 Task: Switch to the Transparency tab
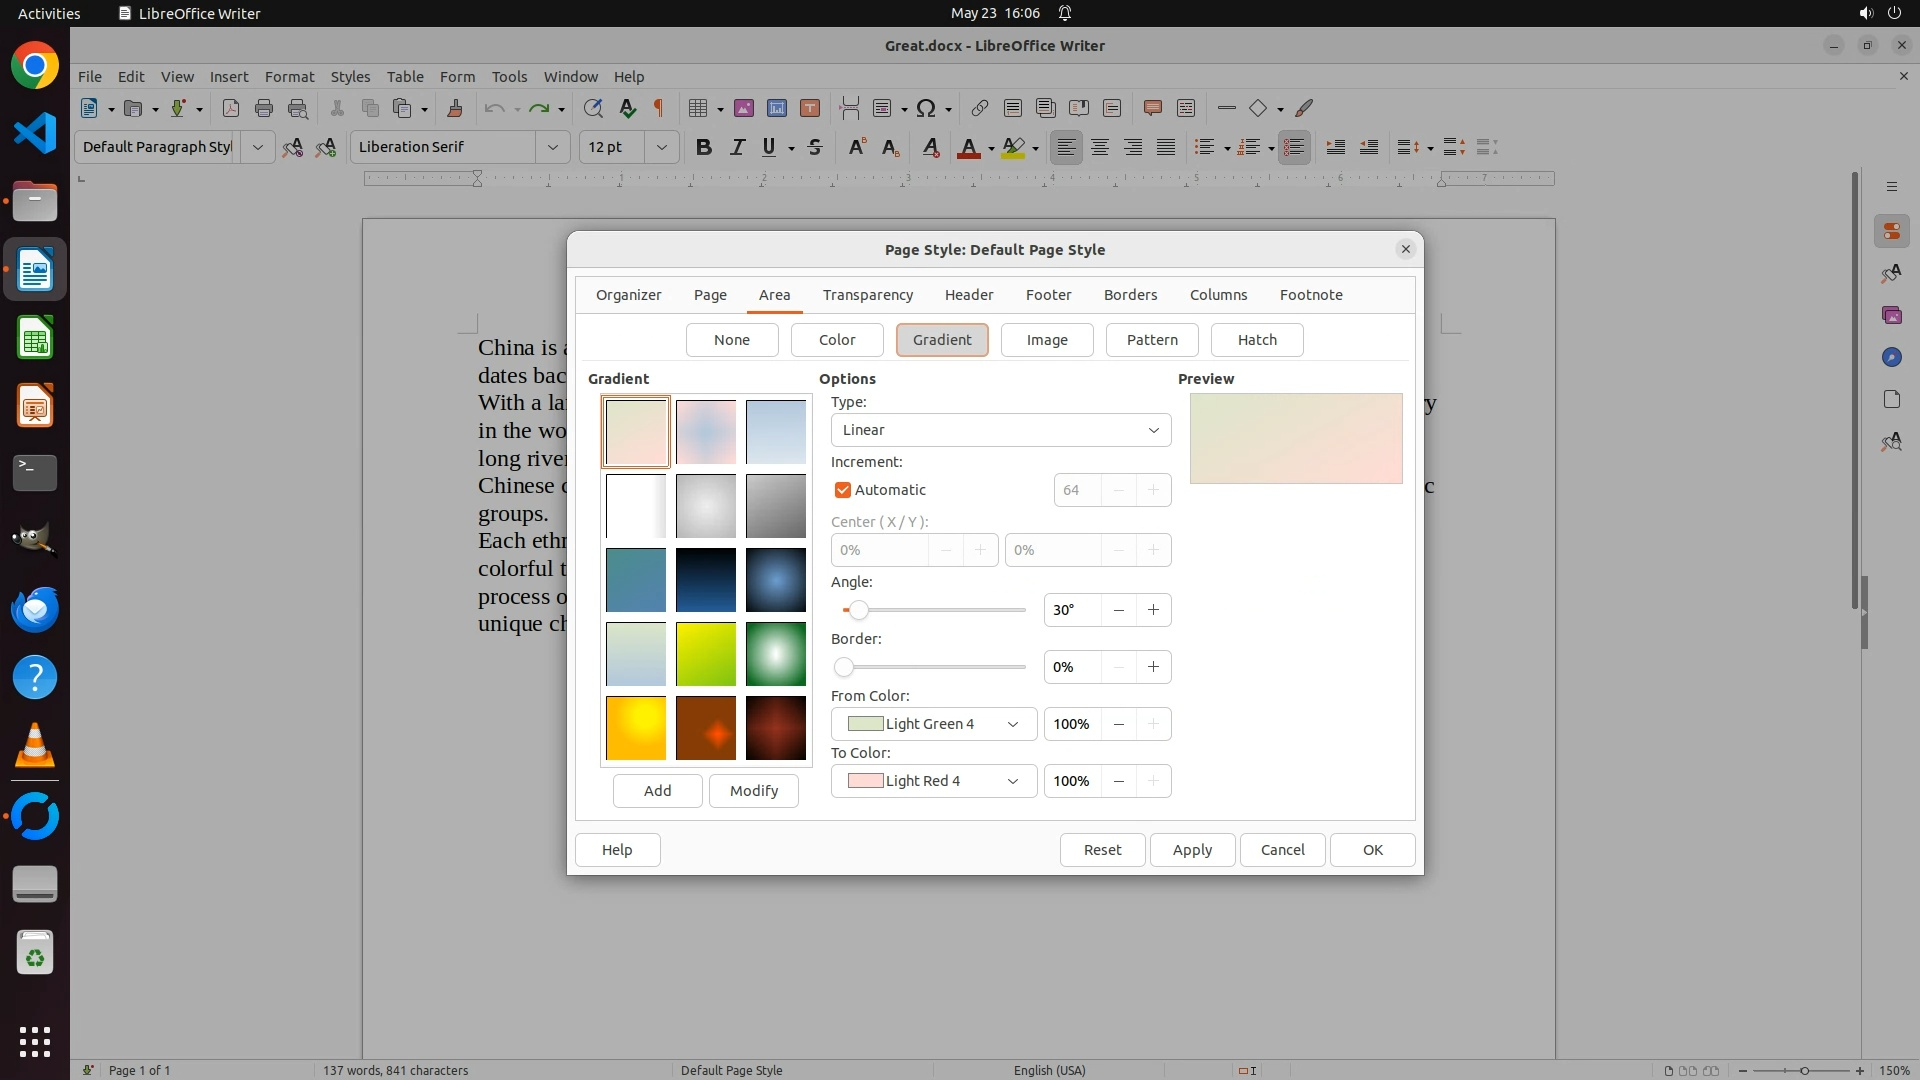(867, 295)
